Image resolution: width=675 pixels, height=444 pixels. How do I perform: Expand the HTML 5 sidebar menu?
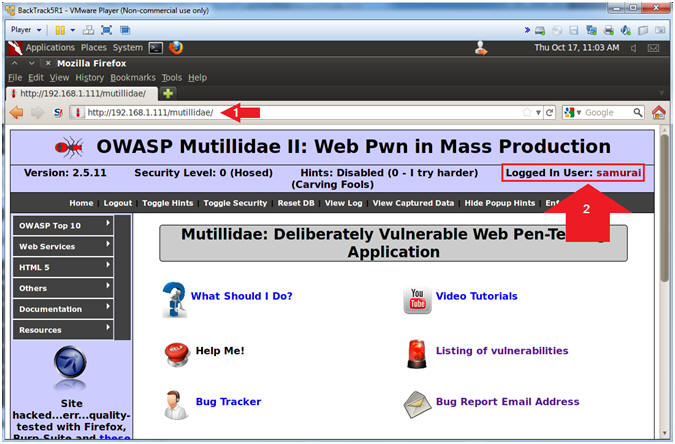pyautogui.click(x=63, y=267)
